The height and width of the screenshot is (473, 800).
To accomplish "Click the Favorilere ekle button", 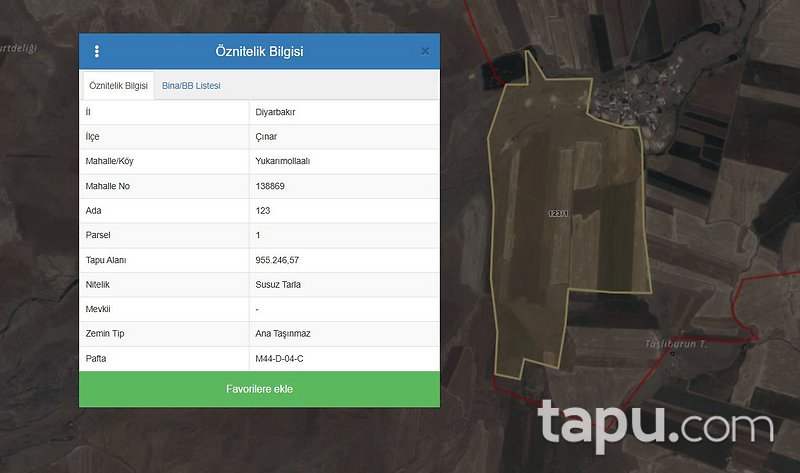I will [259, 389].
